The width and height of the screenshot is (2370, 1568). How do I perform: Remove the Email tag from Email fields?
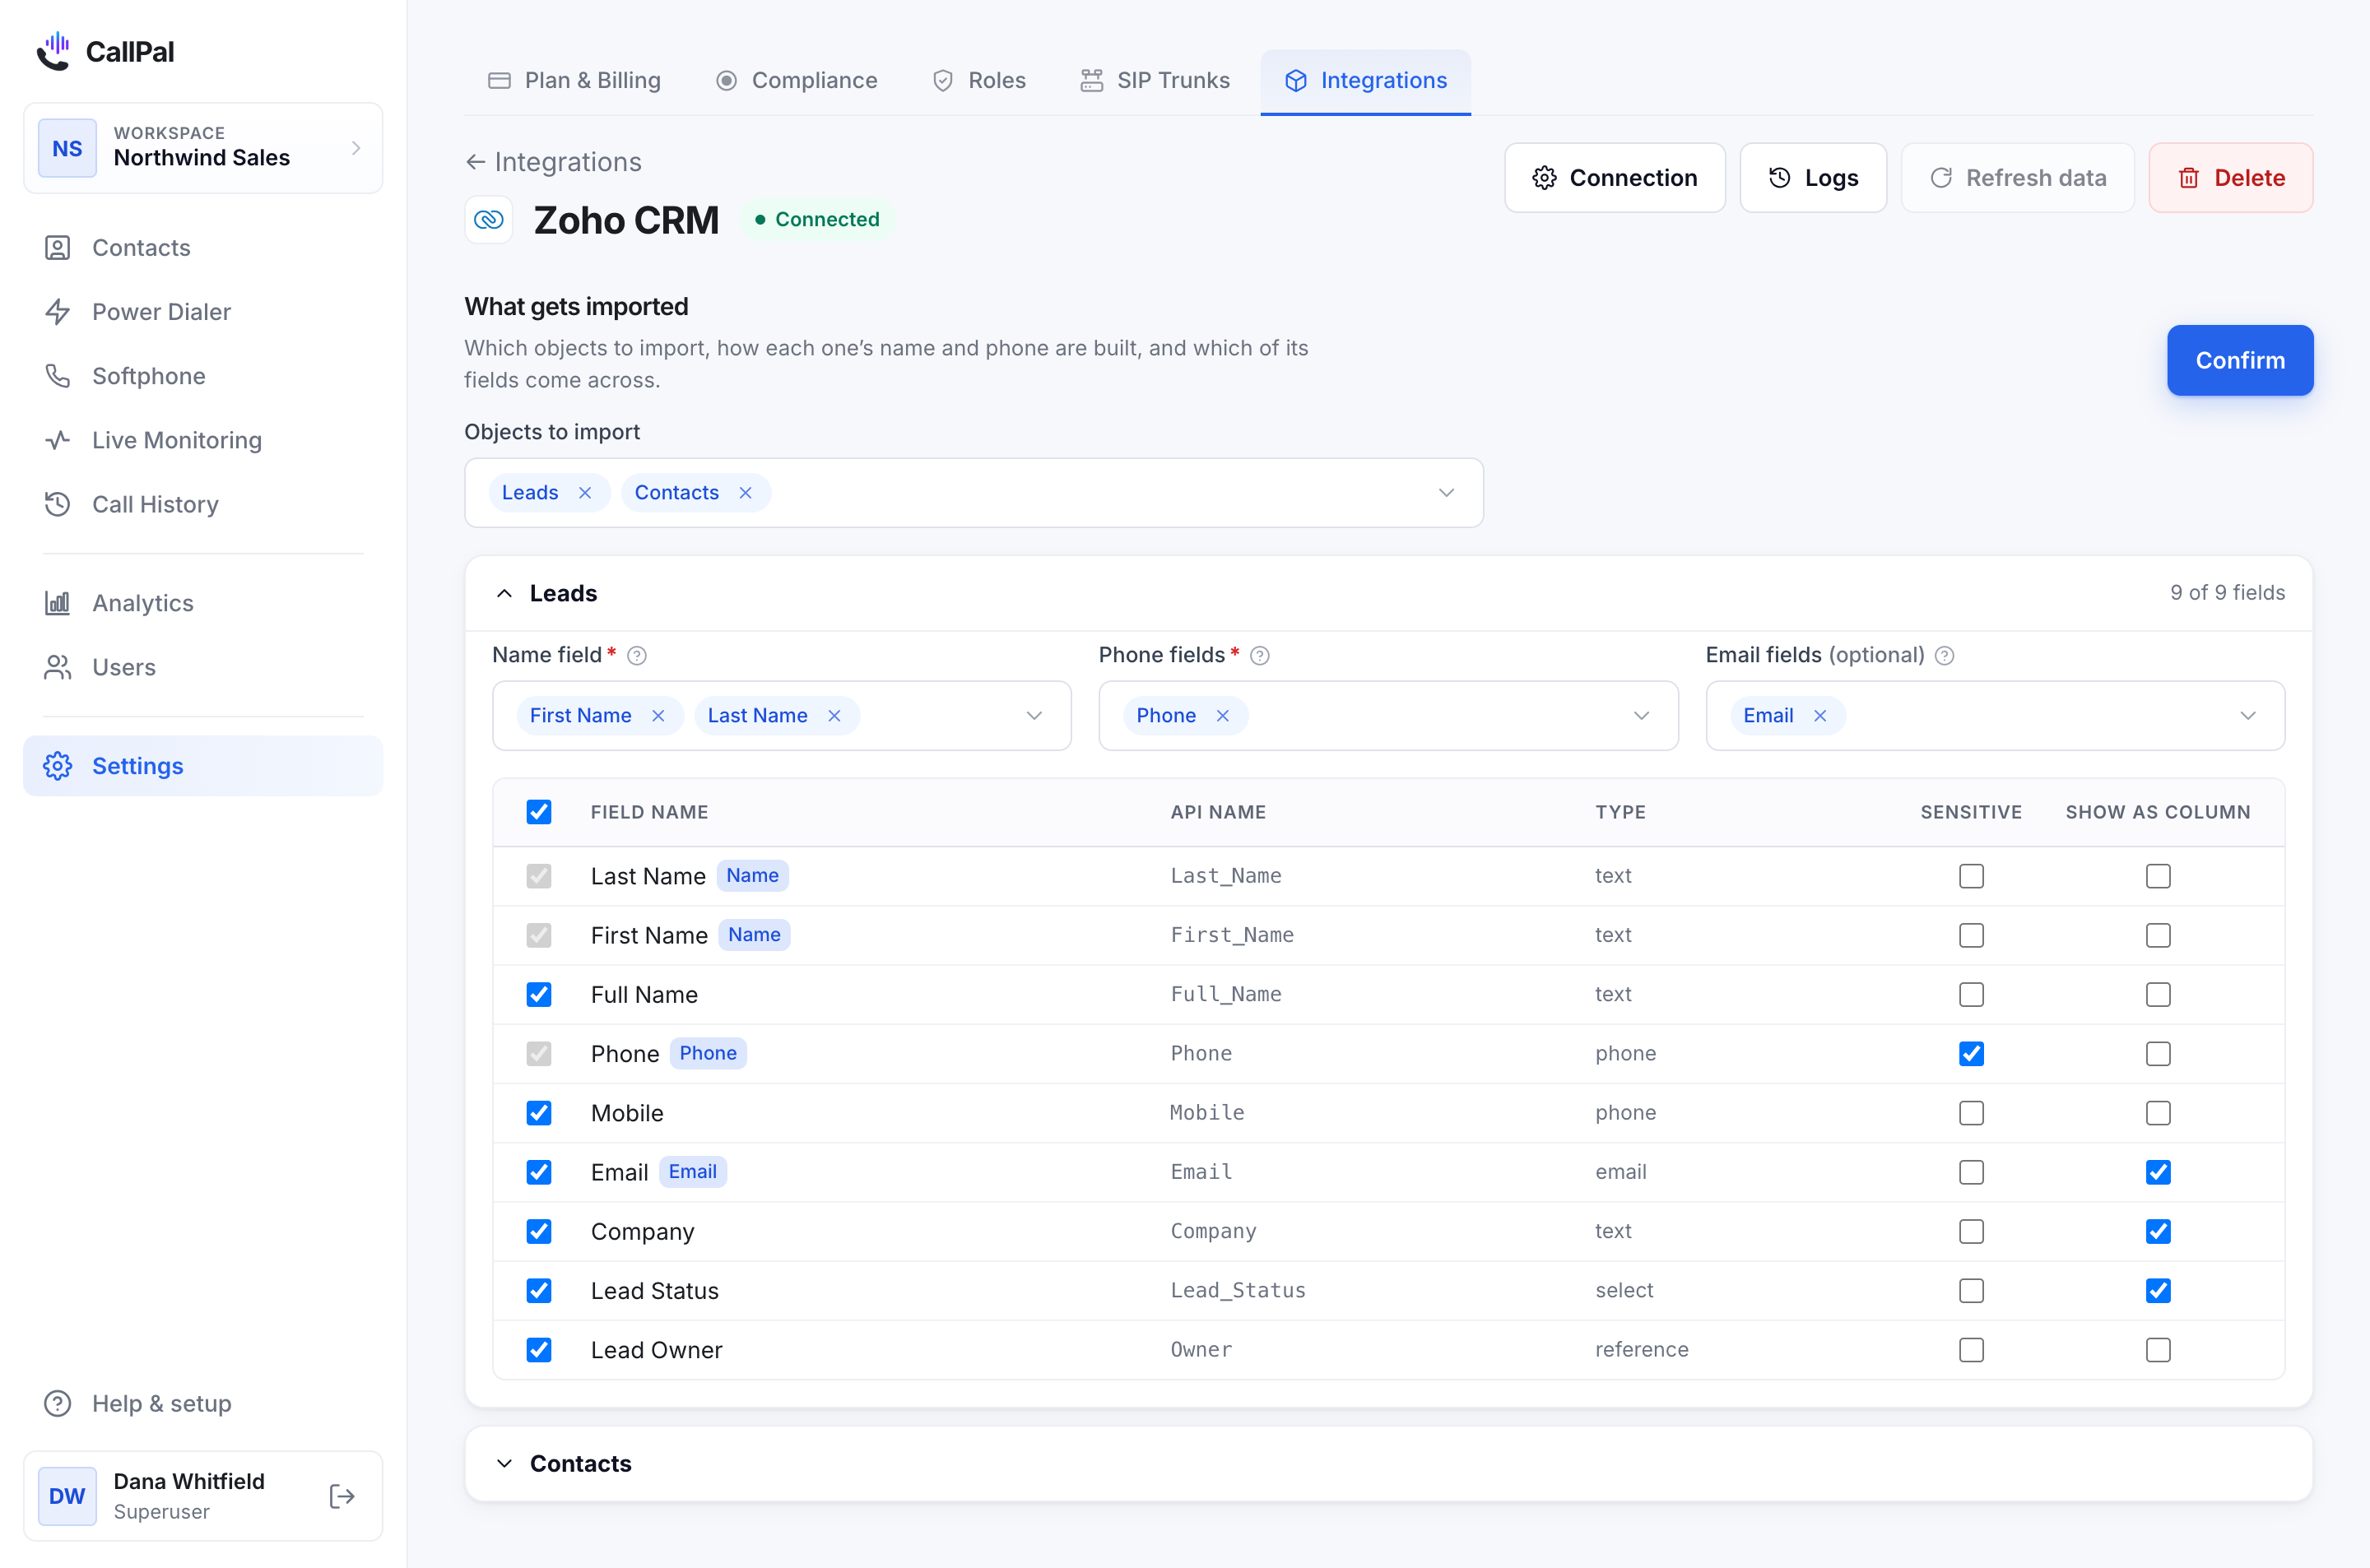[x=1820, y=716]
